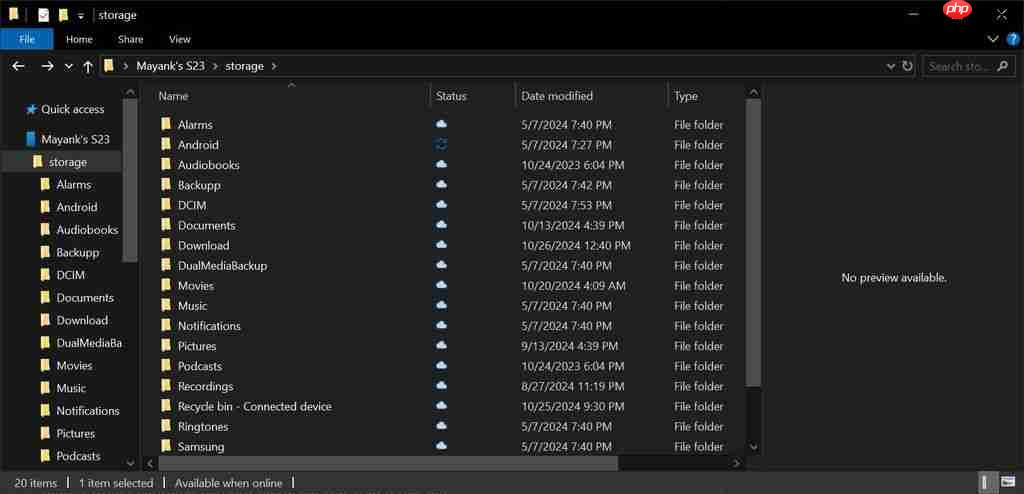Sort the list by Date modified column
Viewport: 1024px width, 494px height.
[x=557, y=96]
